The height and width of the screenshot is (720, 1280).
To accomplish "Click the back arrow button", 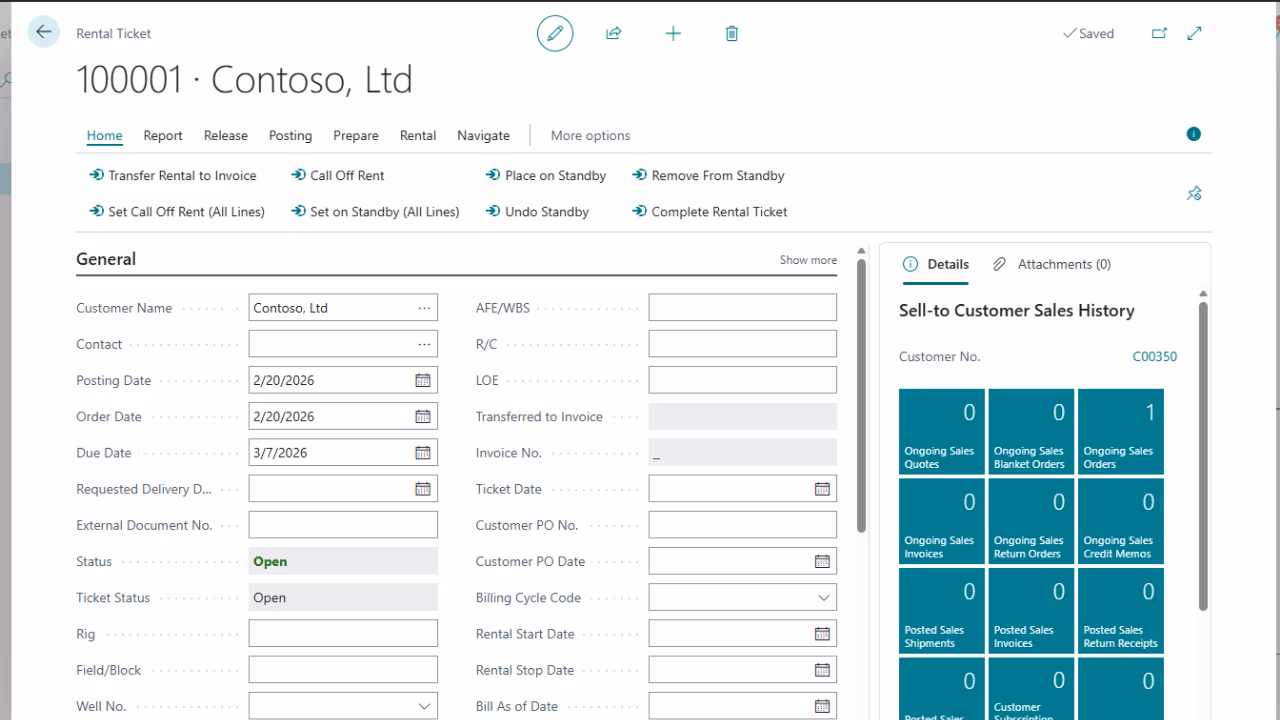I will point(44,32).
